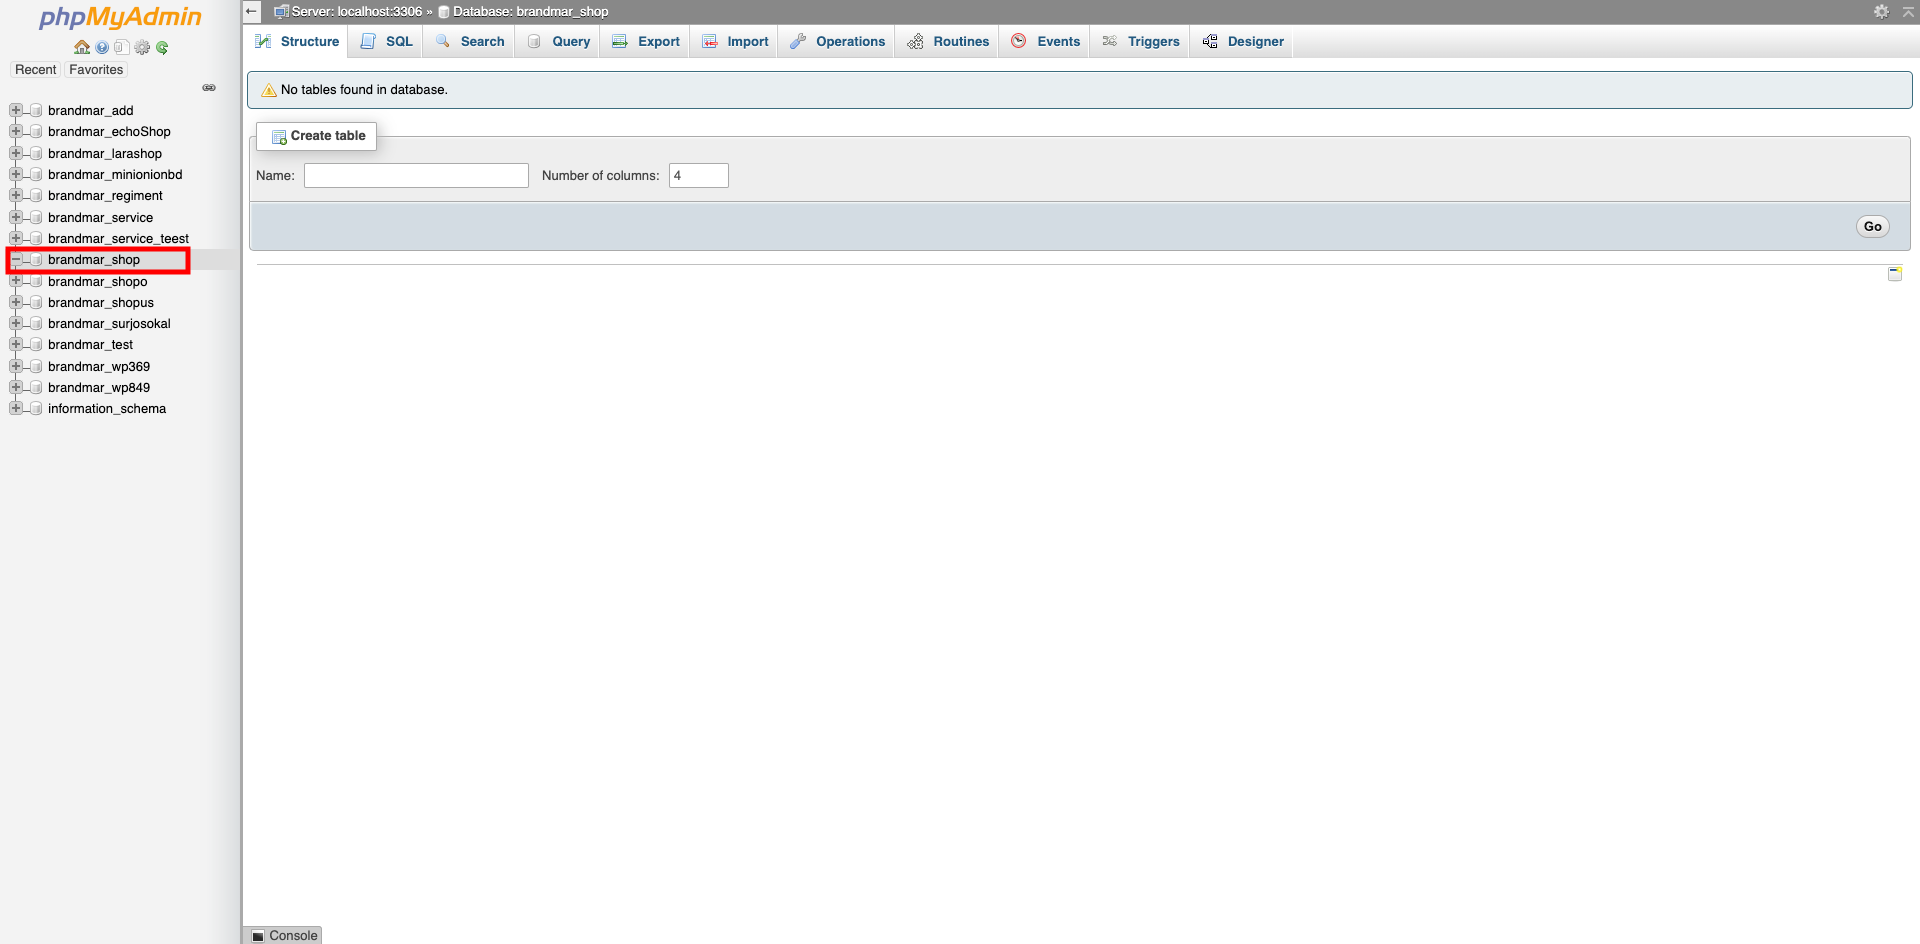Click the Recent tables button
Viewport: 1920px width, 944px height.
click(36, 70)
